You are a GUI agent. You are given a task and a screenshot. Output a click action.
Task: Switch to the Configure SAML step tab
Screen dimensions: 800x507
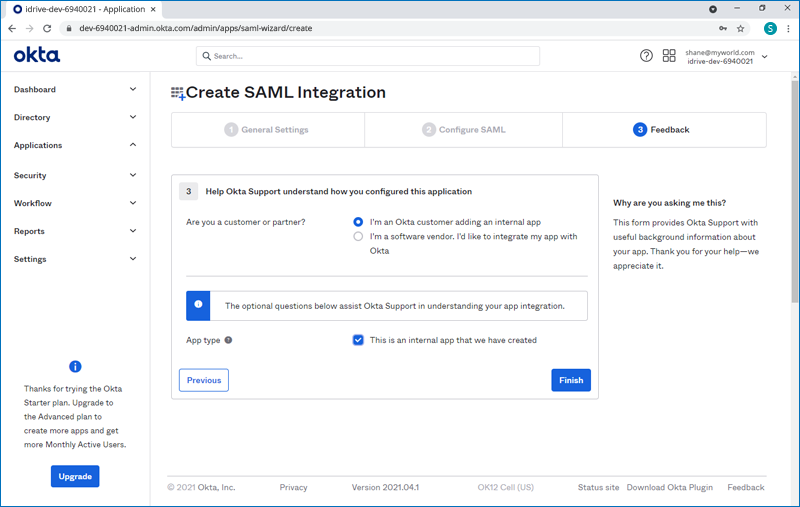(x=463, y=130)
